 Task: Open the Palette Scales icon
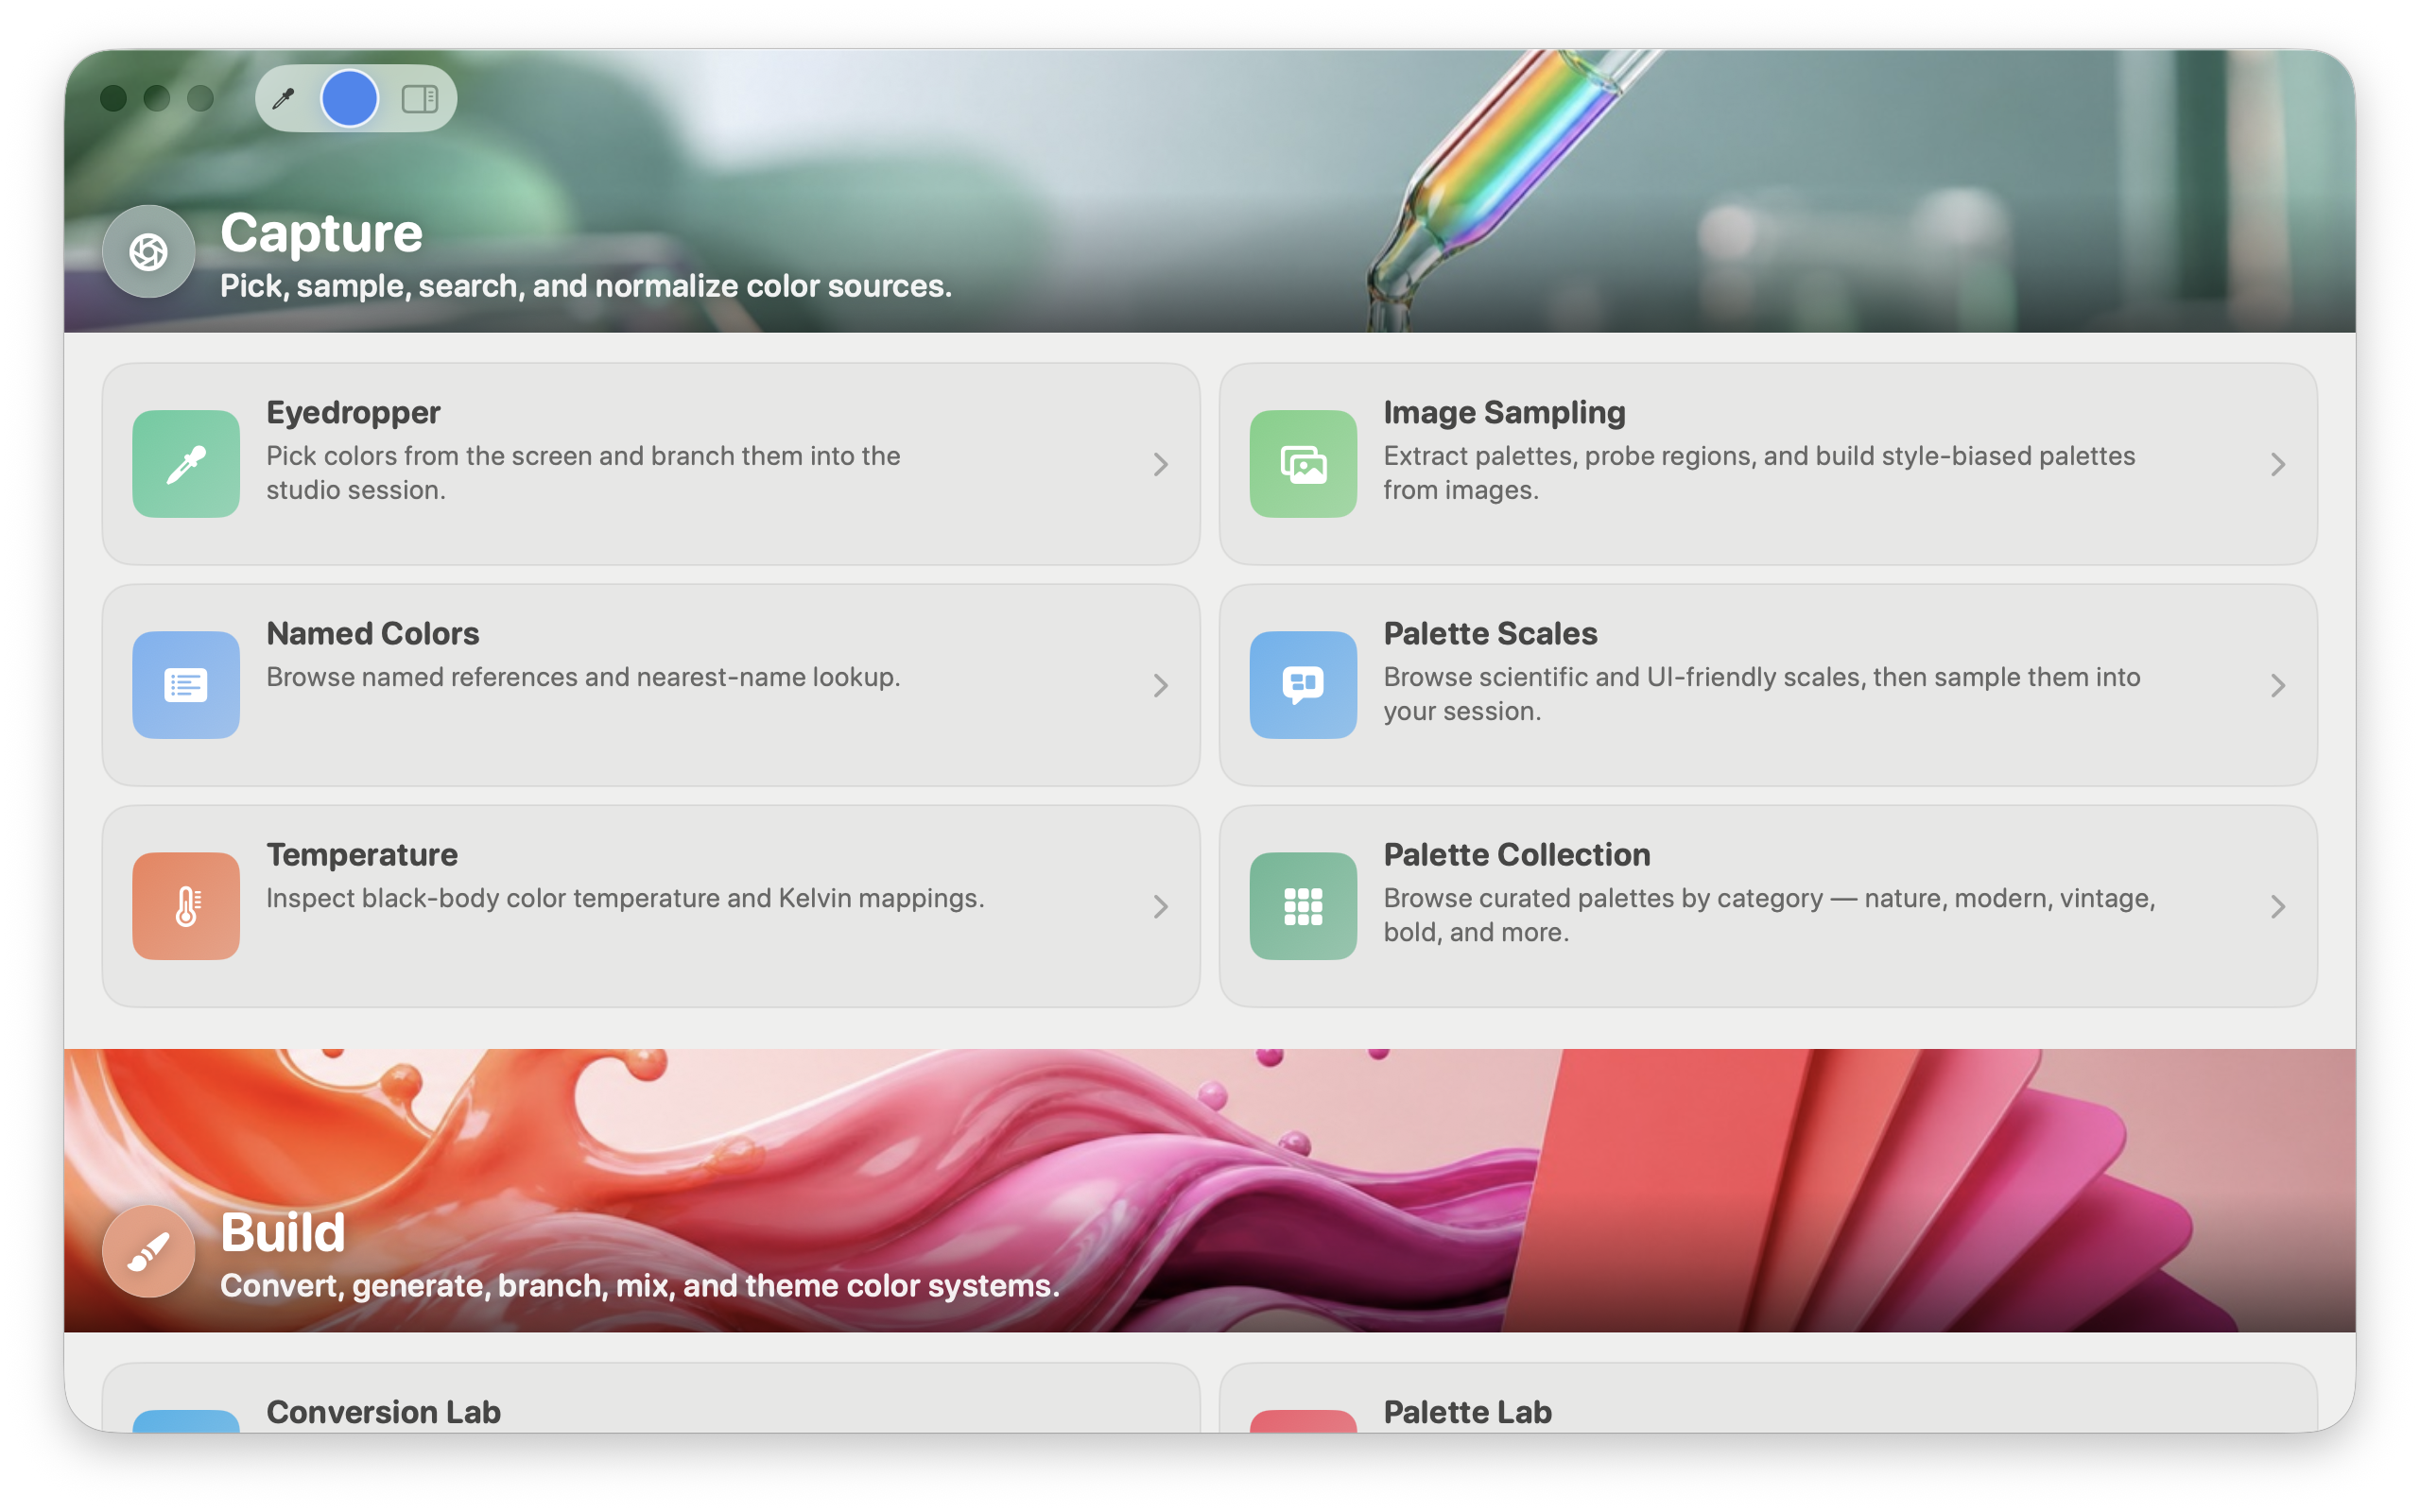pos(1303,685)
